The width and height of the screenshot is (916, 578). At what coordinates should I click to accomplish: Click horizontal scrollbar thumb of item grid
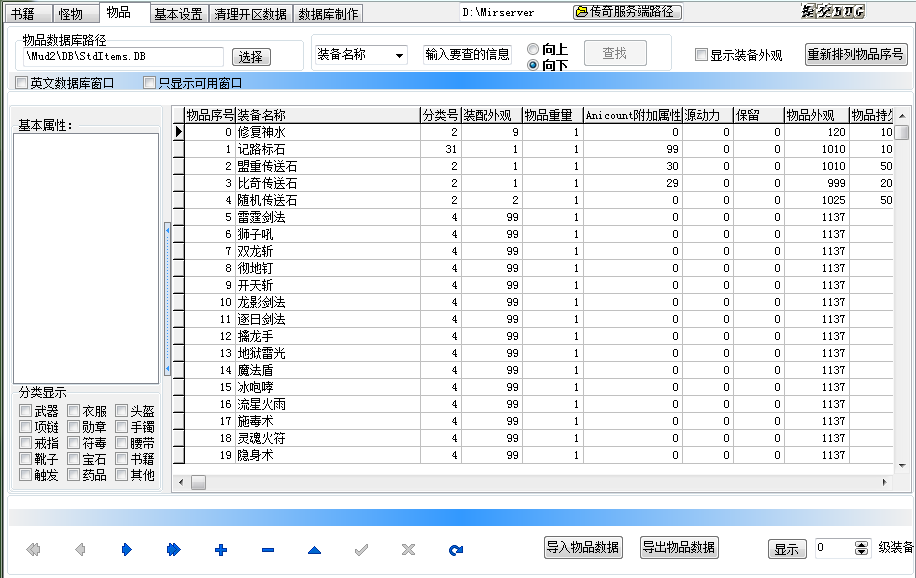point(199,483)
